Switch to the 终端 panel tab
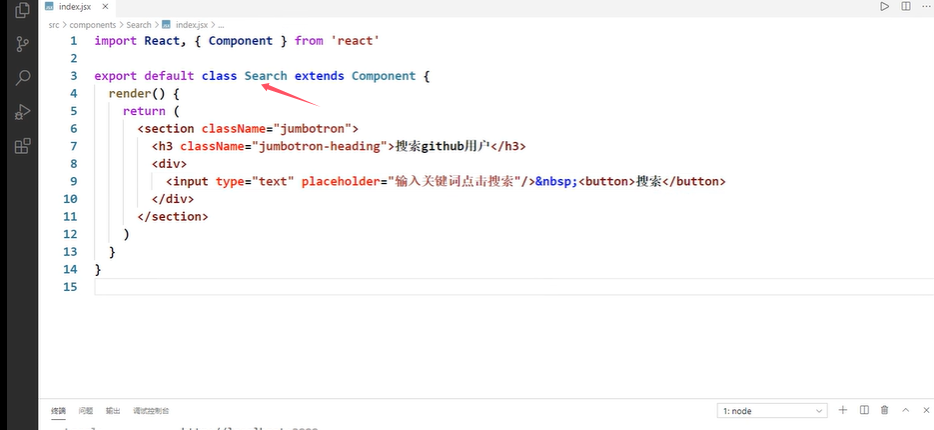 (58, 411)
